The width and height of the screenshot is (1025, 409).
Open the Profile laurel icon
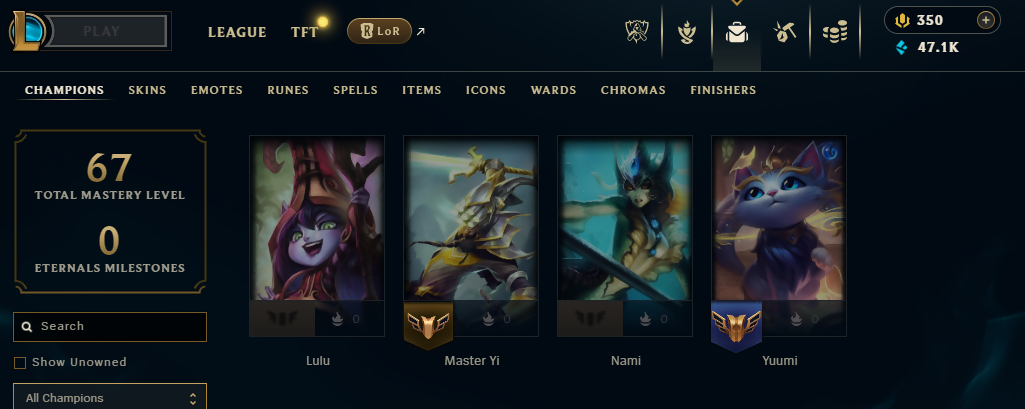pyautogui.click(x=686, y=32)
